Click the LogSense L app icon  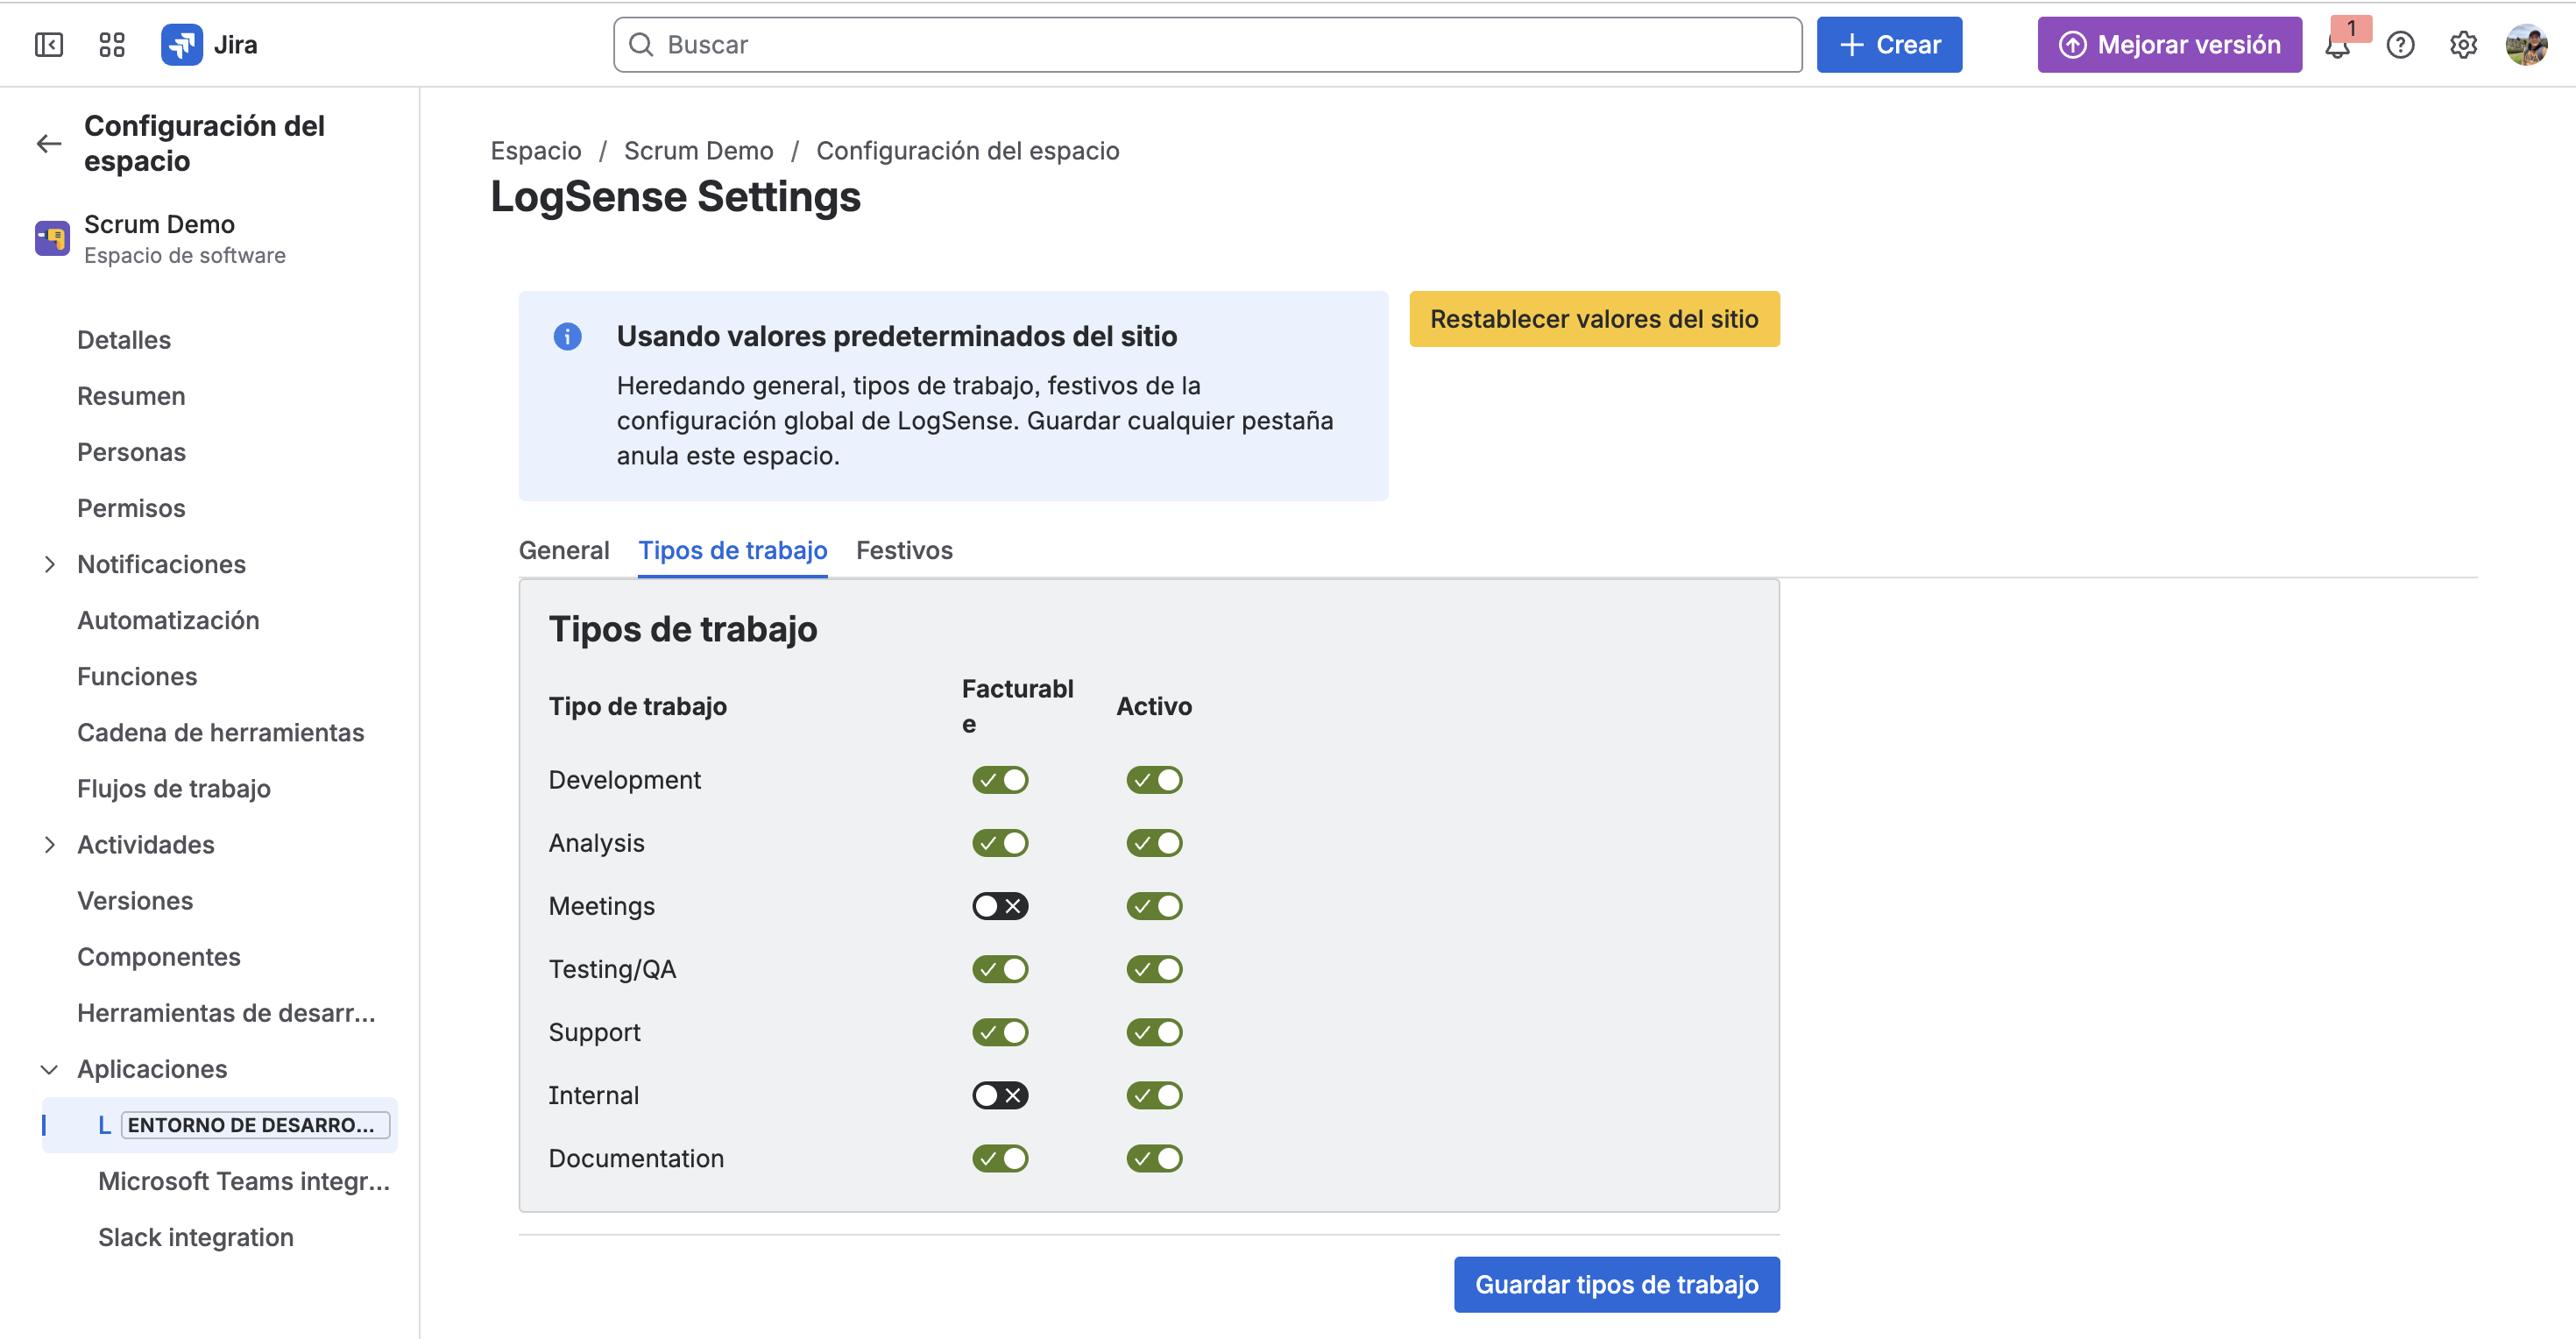(x=104, y=1125)
